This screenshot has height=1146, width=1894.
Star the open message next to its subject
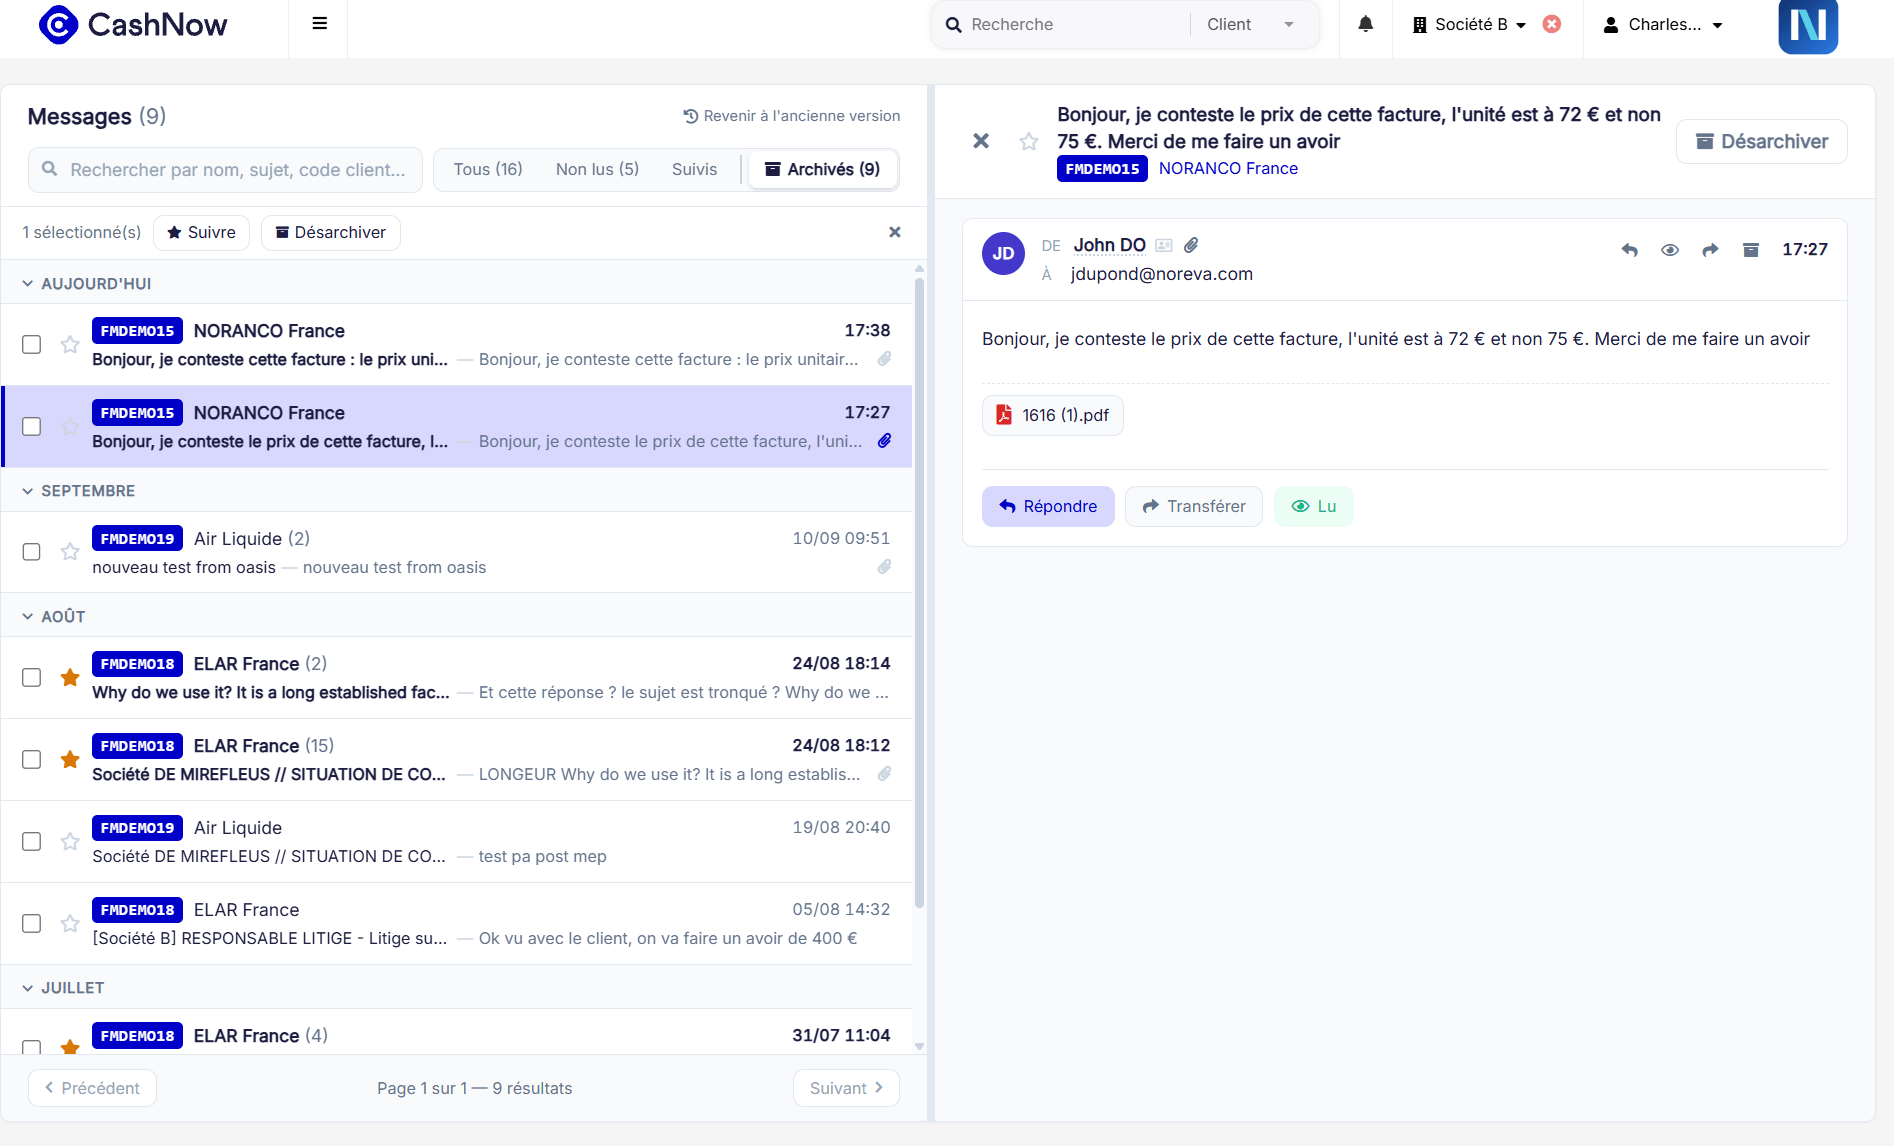(x=1028, y=141)
